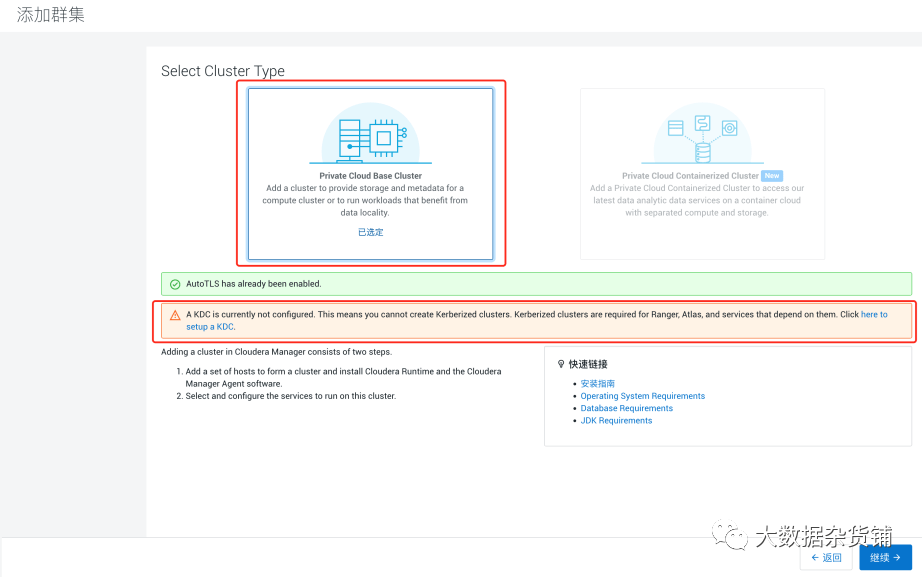Click the 快速链接 panel heading
This screenshot has height=577, width=922.
587,364
